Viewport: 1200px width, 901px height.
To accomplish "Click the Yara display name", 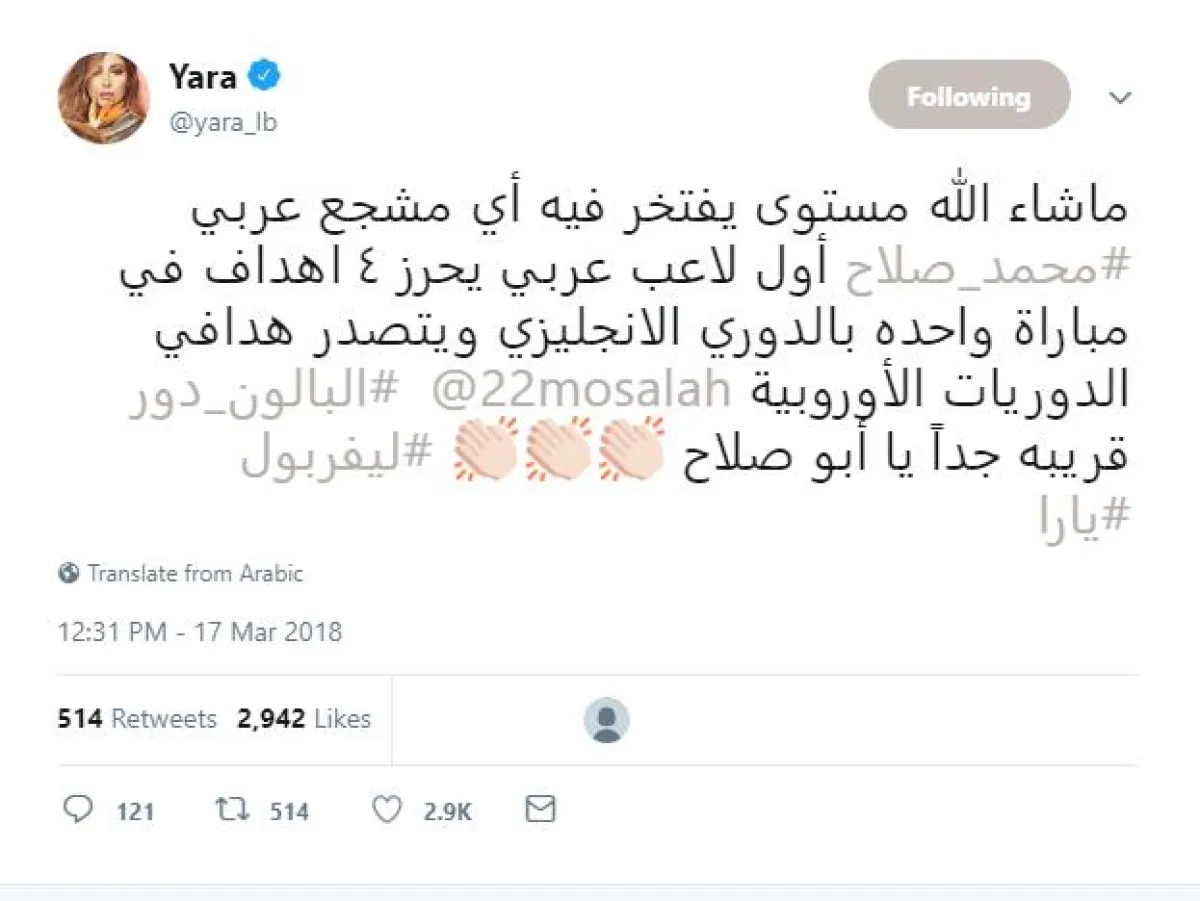I will coord(201,75).
